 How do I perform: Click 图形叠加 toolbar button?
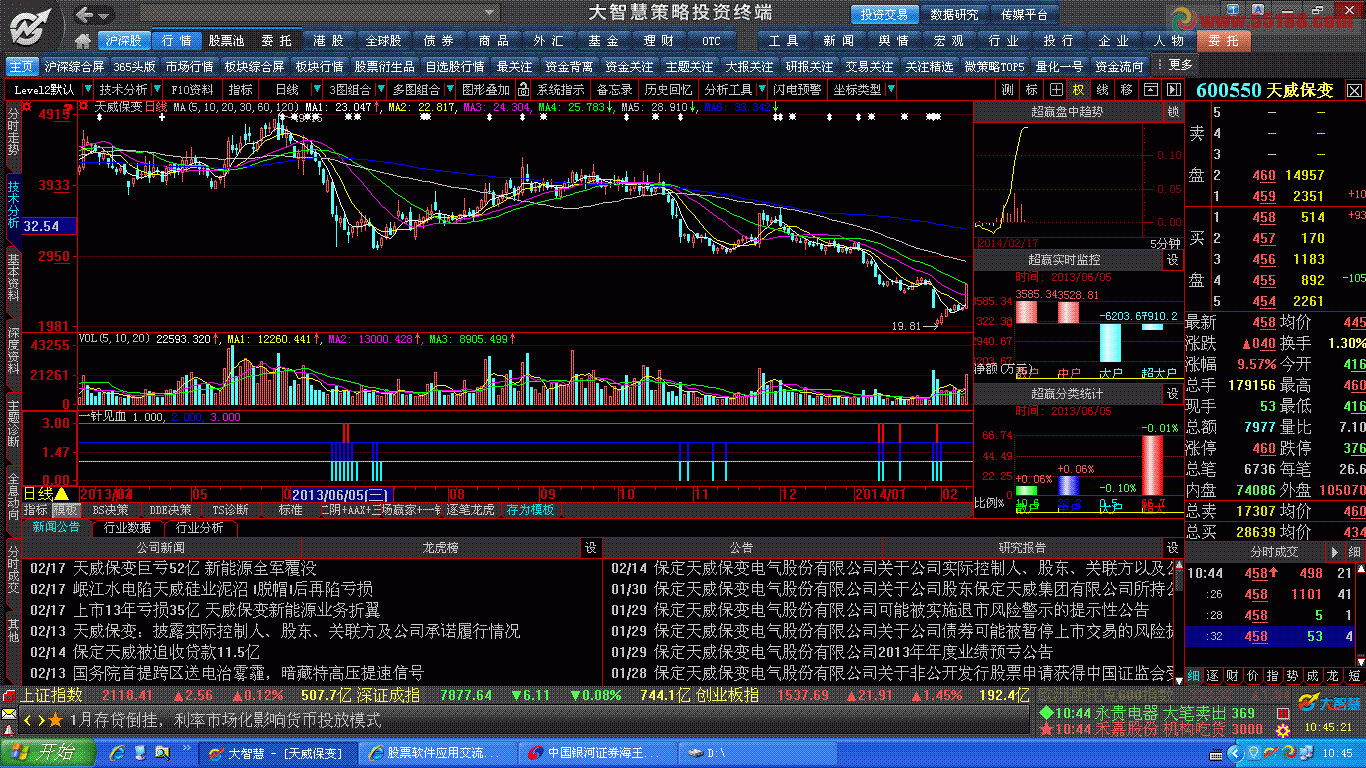(485, 89)
